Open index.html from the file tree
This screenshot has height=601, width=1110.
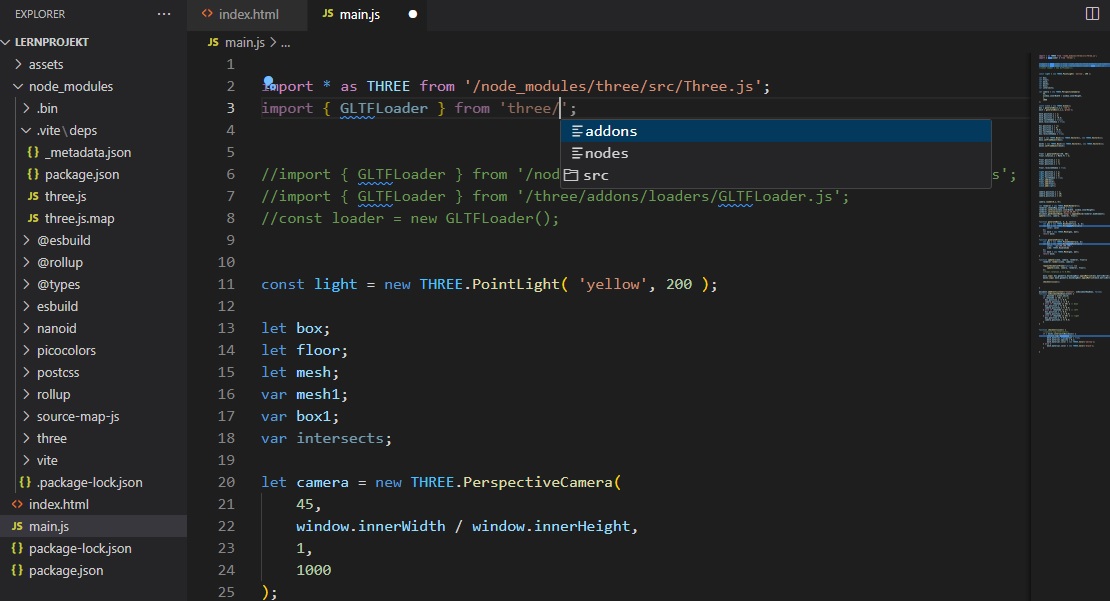pos(93,504)
